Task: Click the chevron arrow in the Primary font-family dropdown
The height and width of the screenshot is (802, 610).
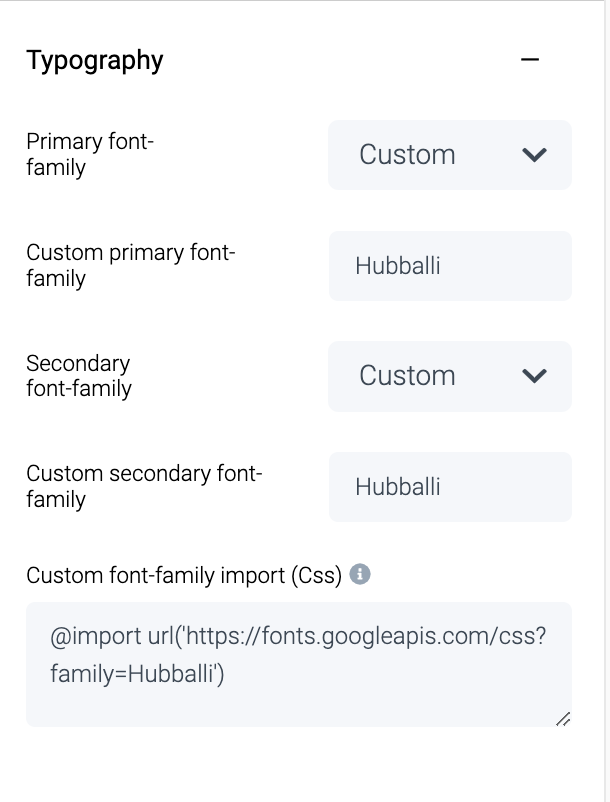Action: pos(535,155)
